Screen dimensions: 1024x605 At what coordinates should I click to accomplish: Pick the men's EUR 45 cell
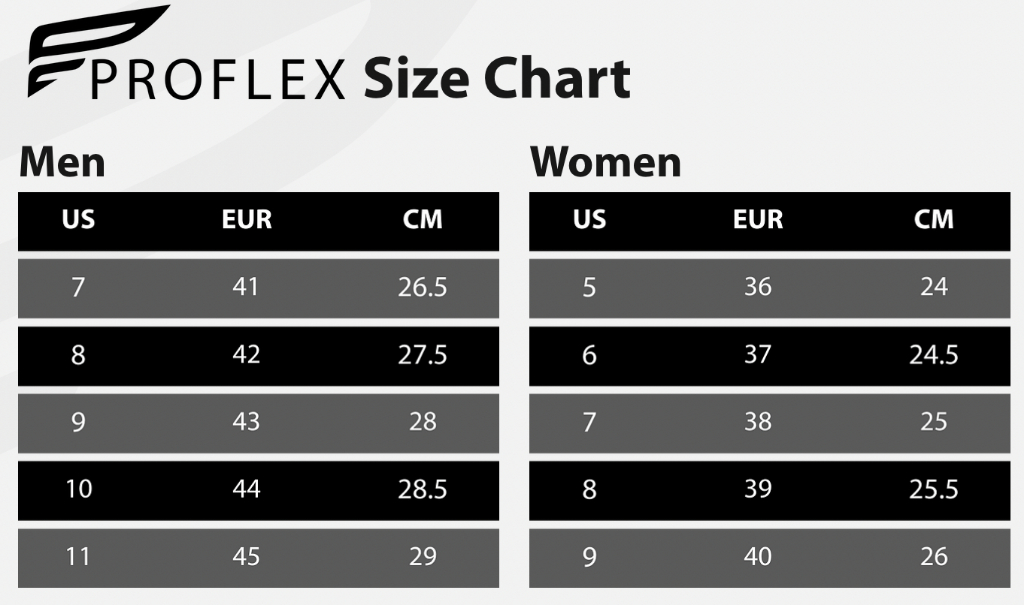tap(245, 556)
